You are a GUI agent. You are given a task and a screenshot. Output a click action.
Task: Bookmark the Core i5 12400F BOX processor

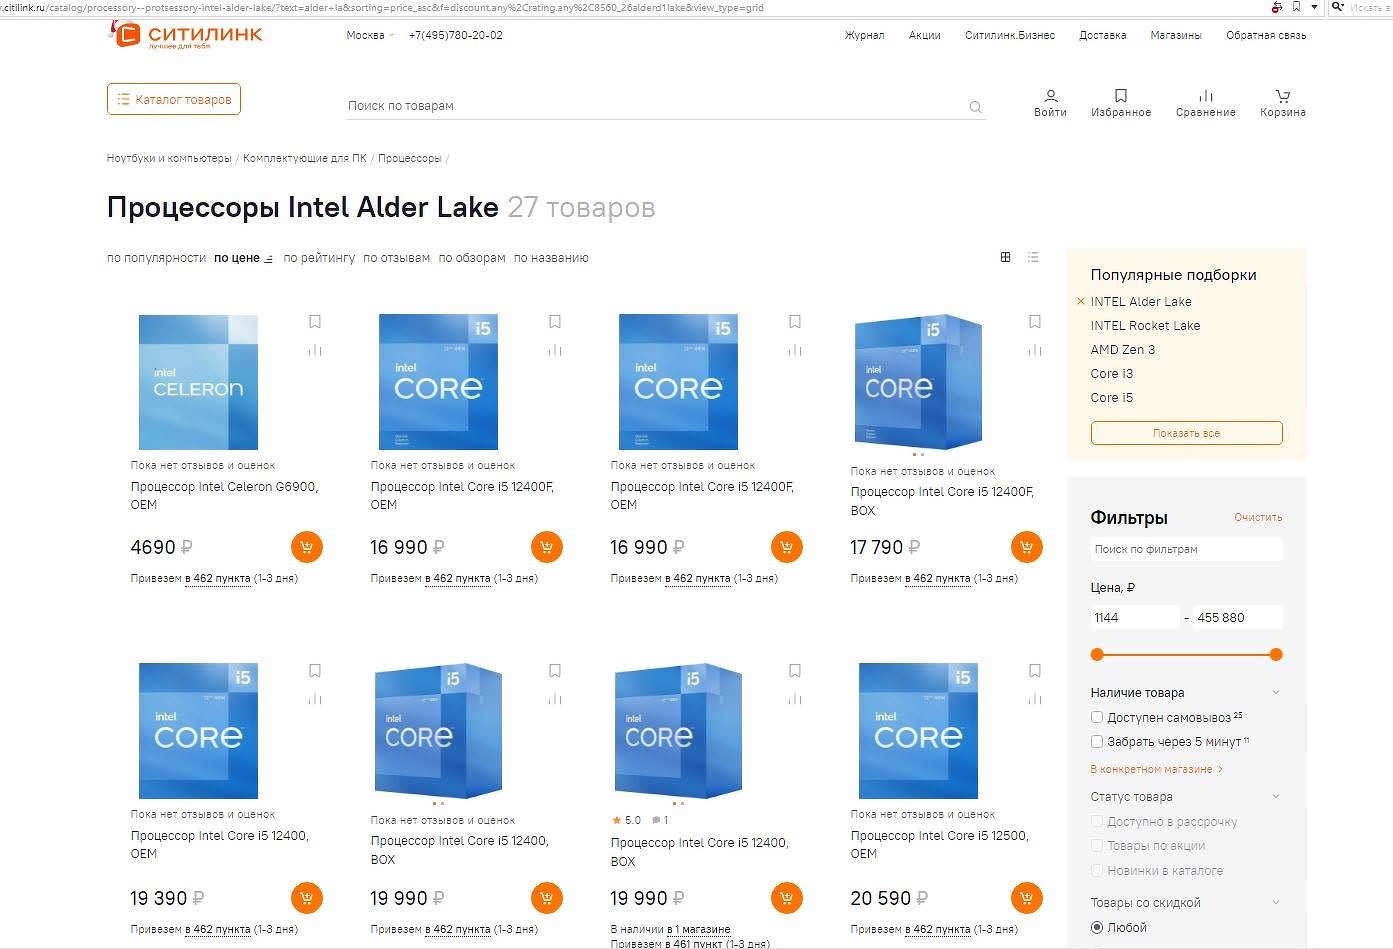click(x=1034, y=322)
